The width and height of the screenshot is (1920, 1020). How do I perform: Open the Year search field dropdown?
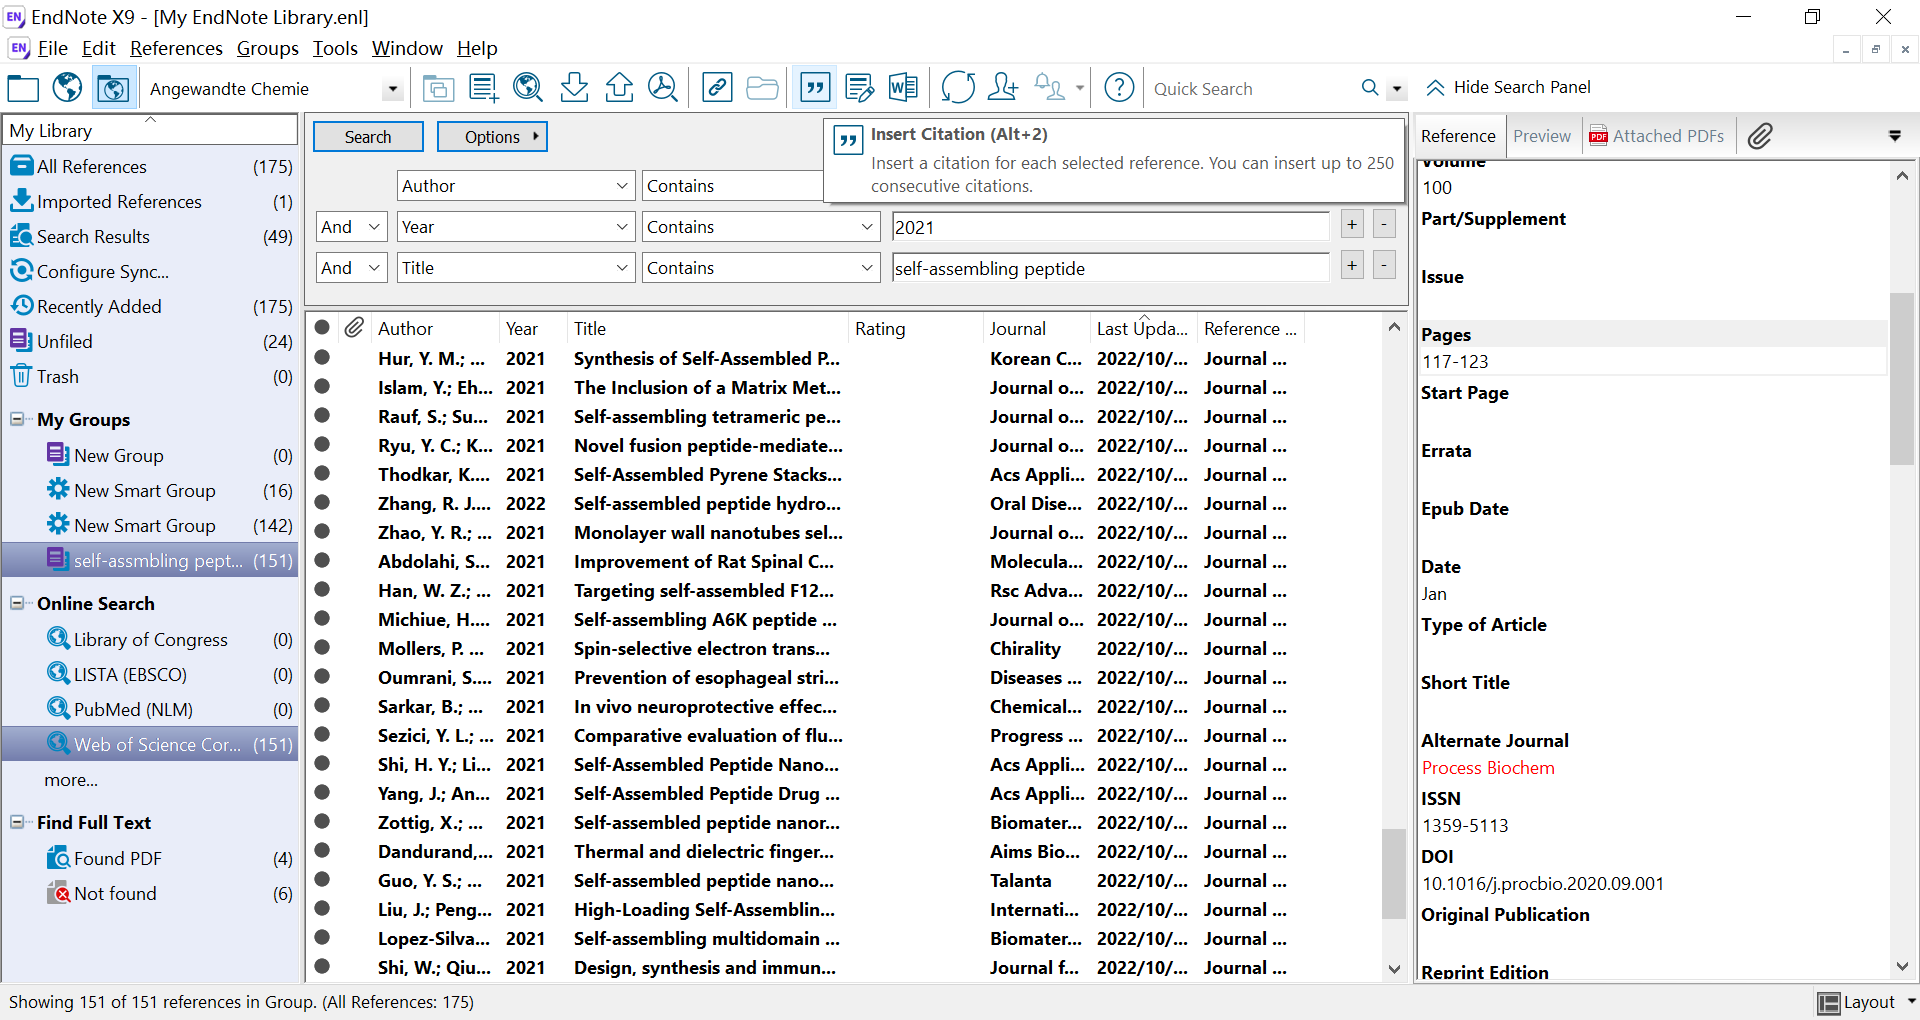[x=622, y=227]
